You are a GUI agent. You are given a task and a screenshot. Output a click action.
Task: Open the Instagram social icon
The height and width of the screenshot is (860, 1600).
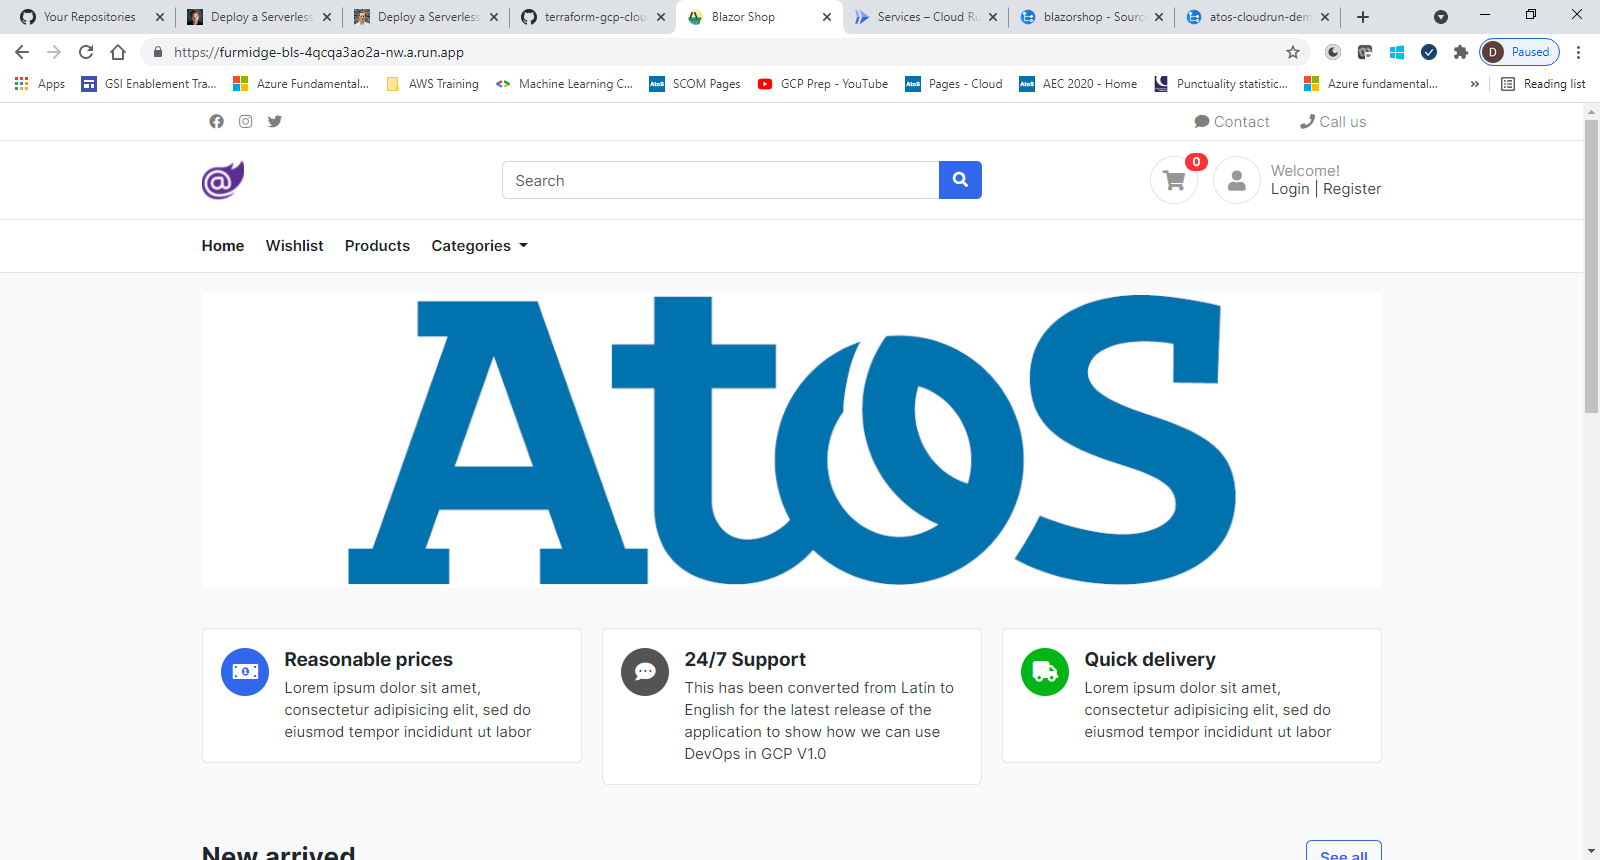click(x=245, y=121)
